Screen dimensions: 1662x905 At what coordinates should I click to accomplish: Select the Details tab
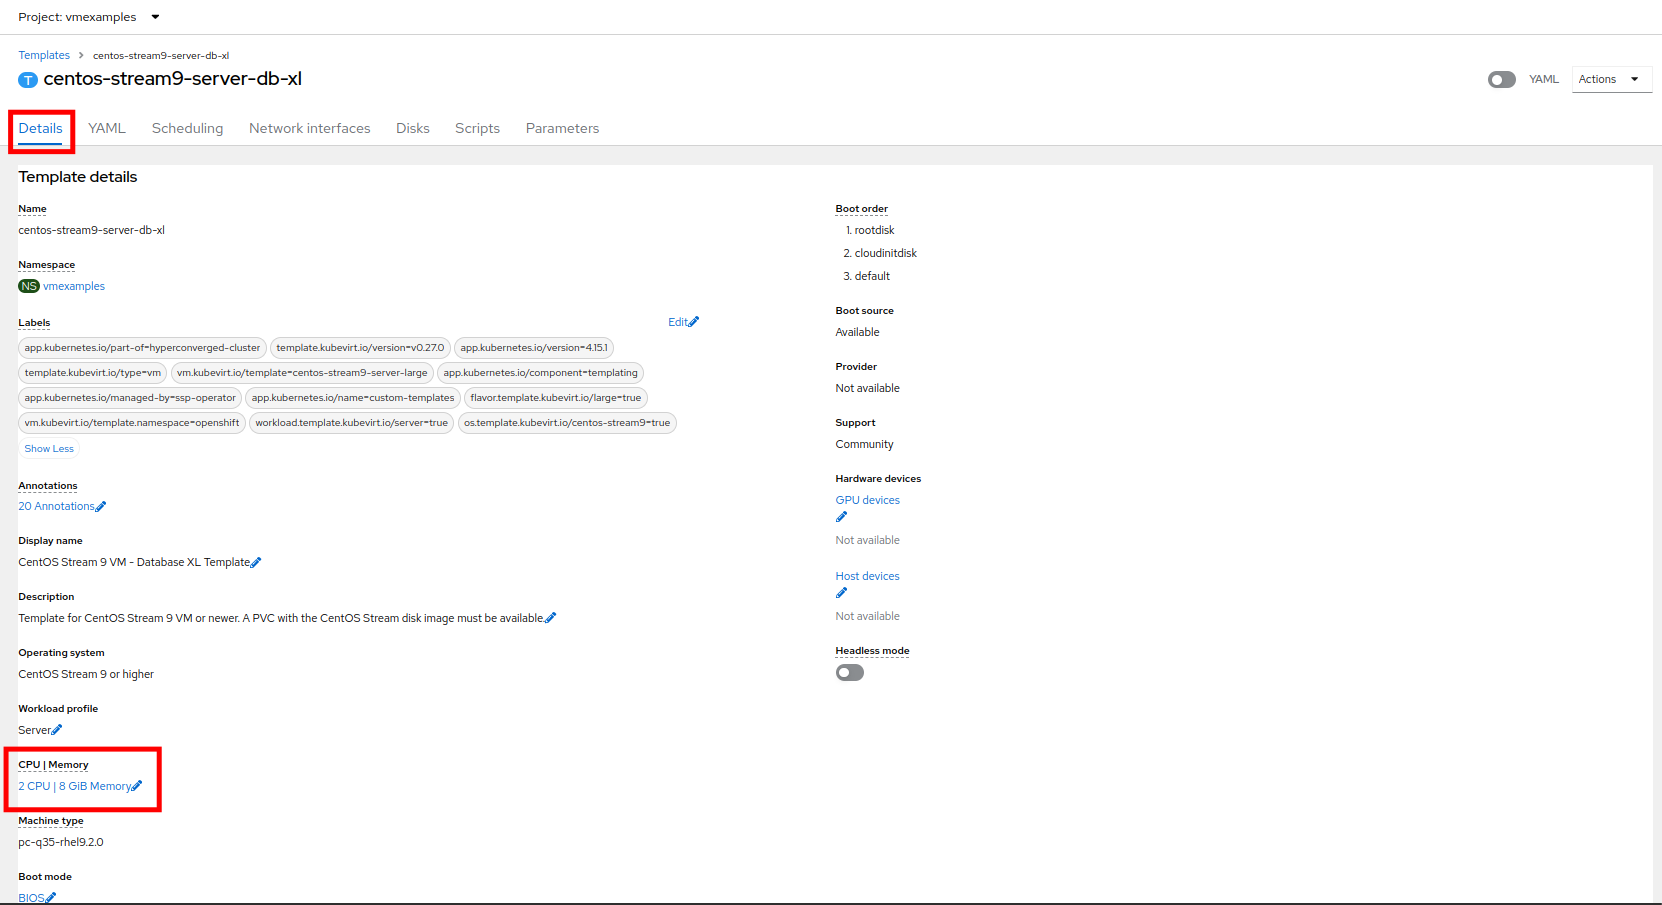[40, 128]
